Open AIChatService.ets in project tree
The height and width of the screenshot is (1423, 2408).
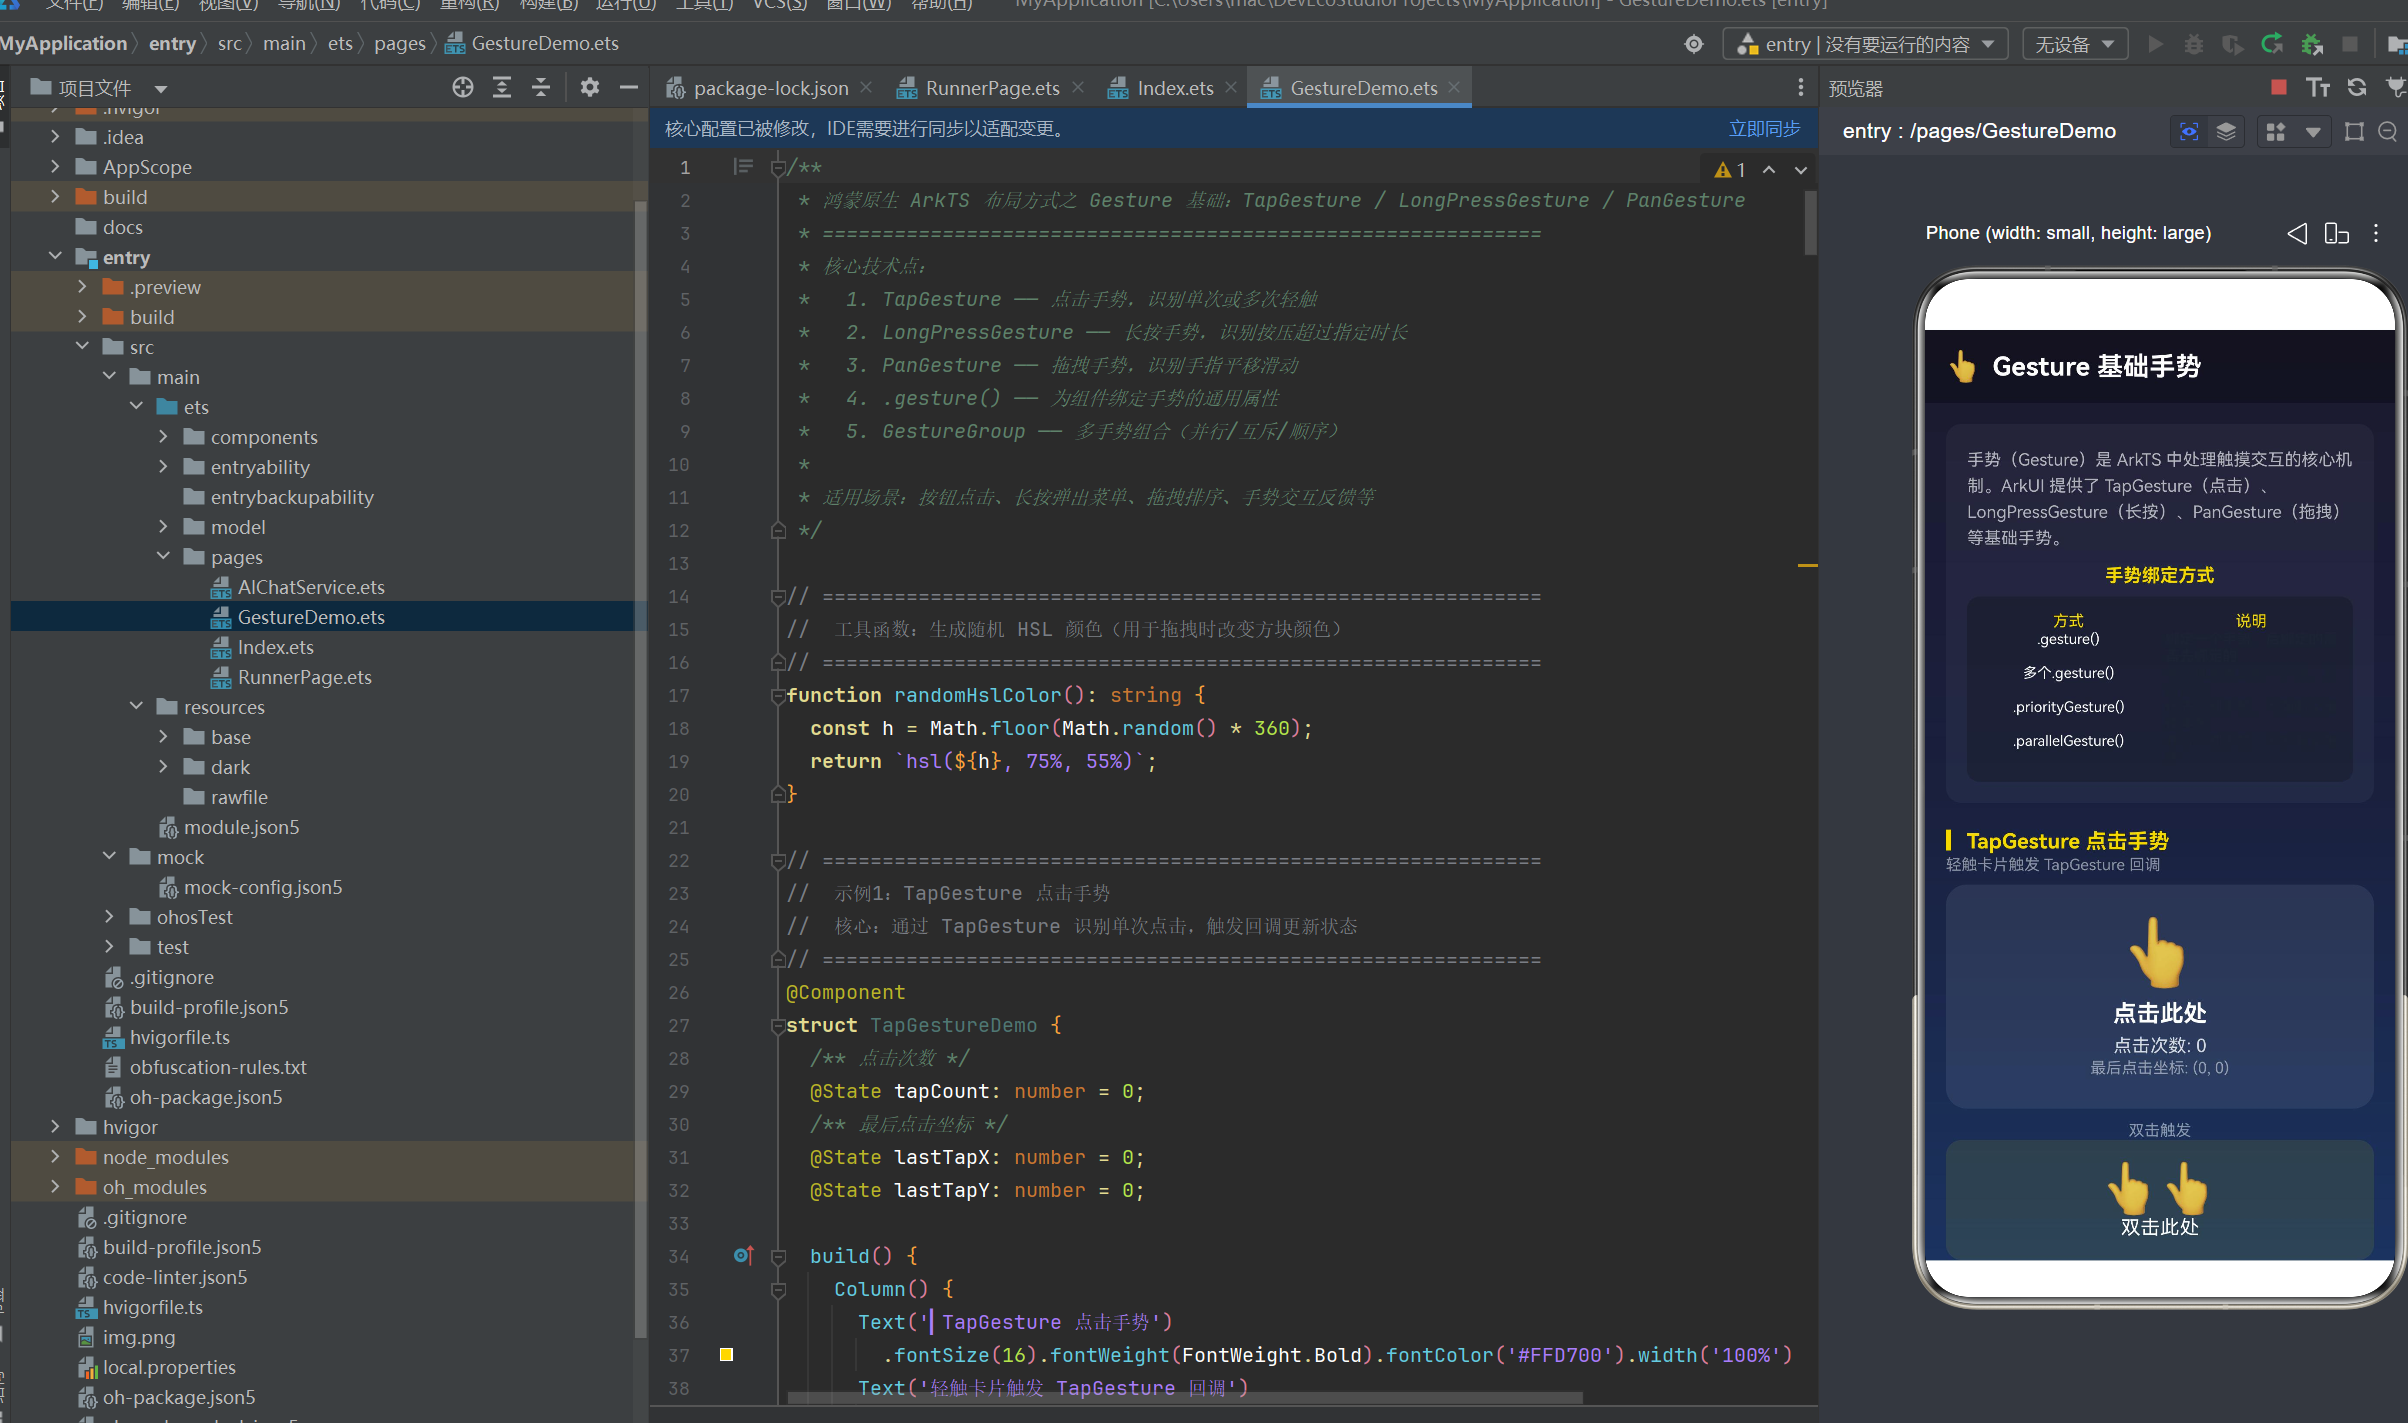[310, 587]
